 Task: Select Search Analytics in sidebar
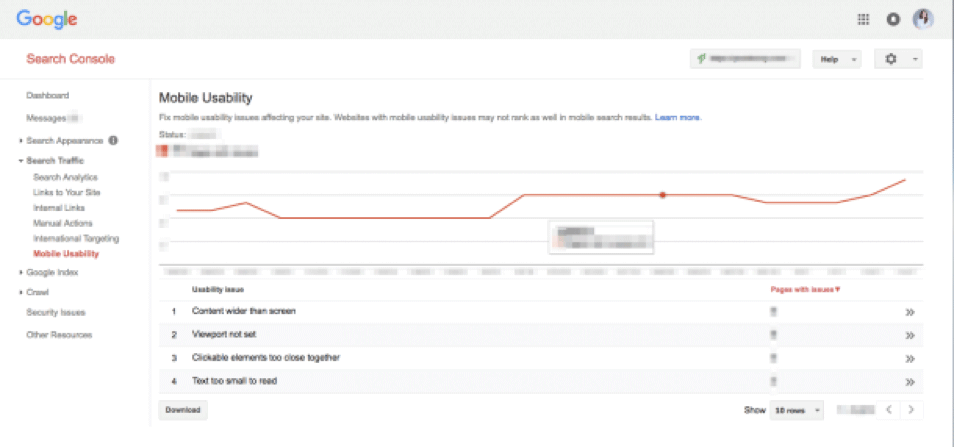click(65, 177)
